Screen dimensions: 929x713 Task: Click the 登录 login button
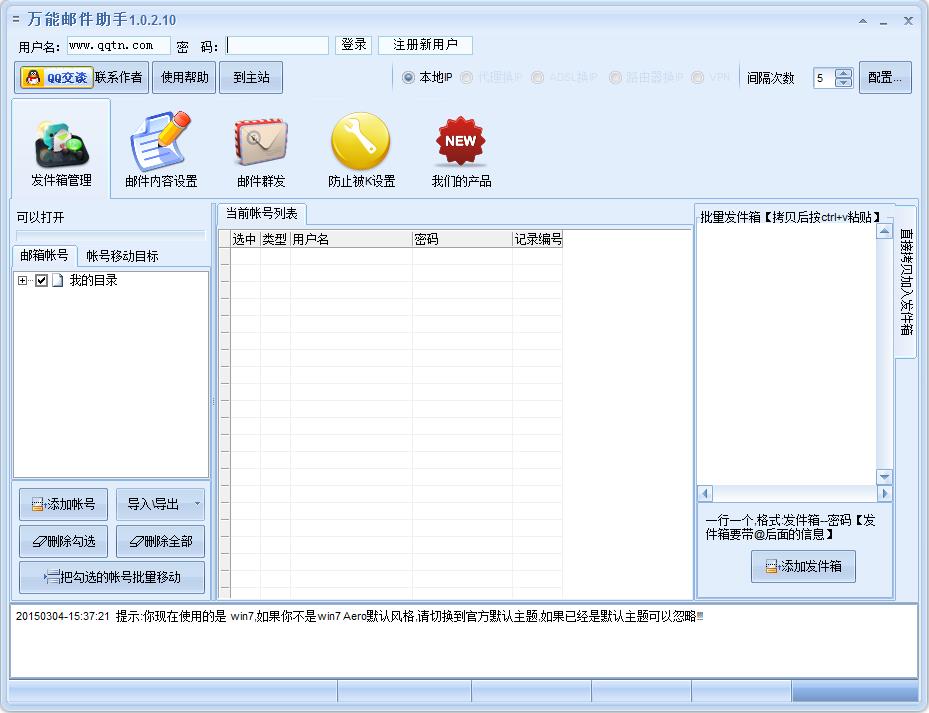[355, 44]
